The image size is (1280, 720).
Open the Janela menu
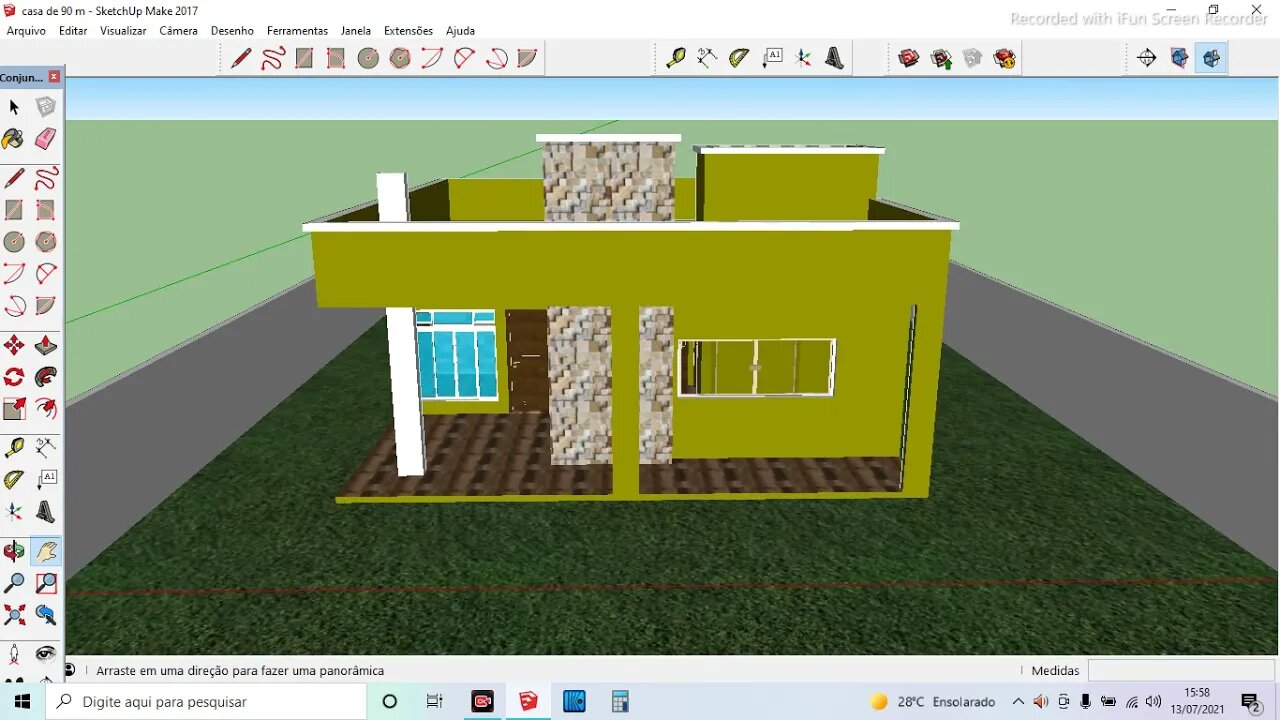tap(355, 31)
